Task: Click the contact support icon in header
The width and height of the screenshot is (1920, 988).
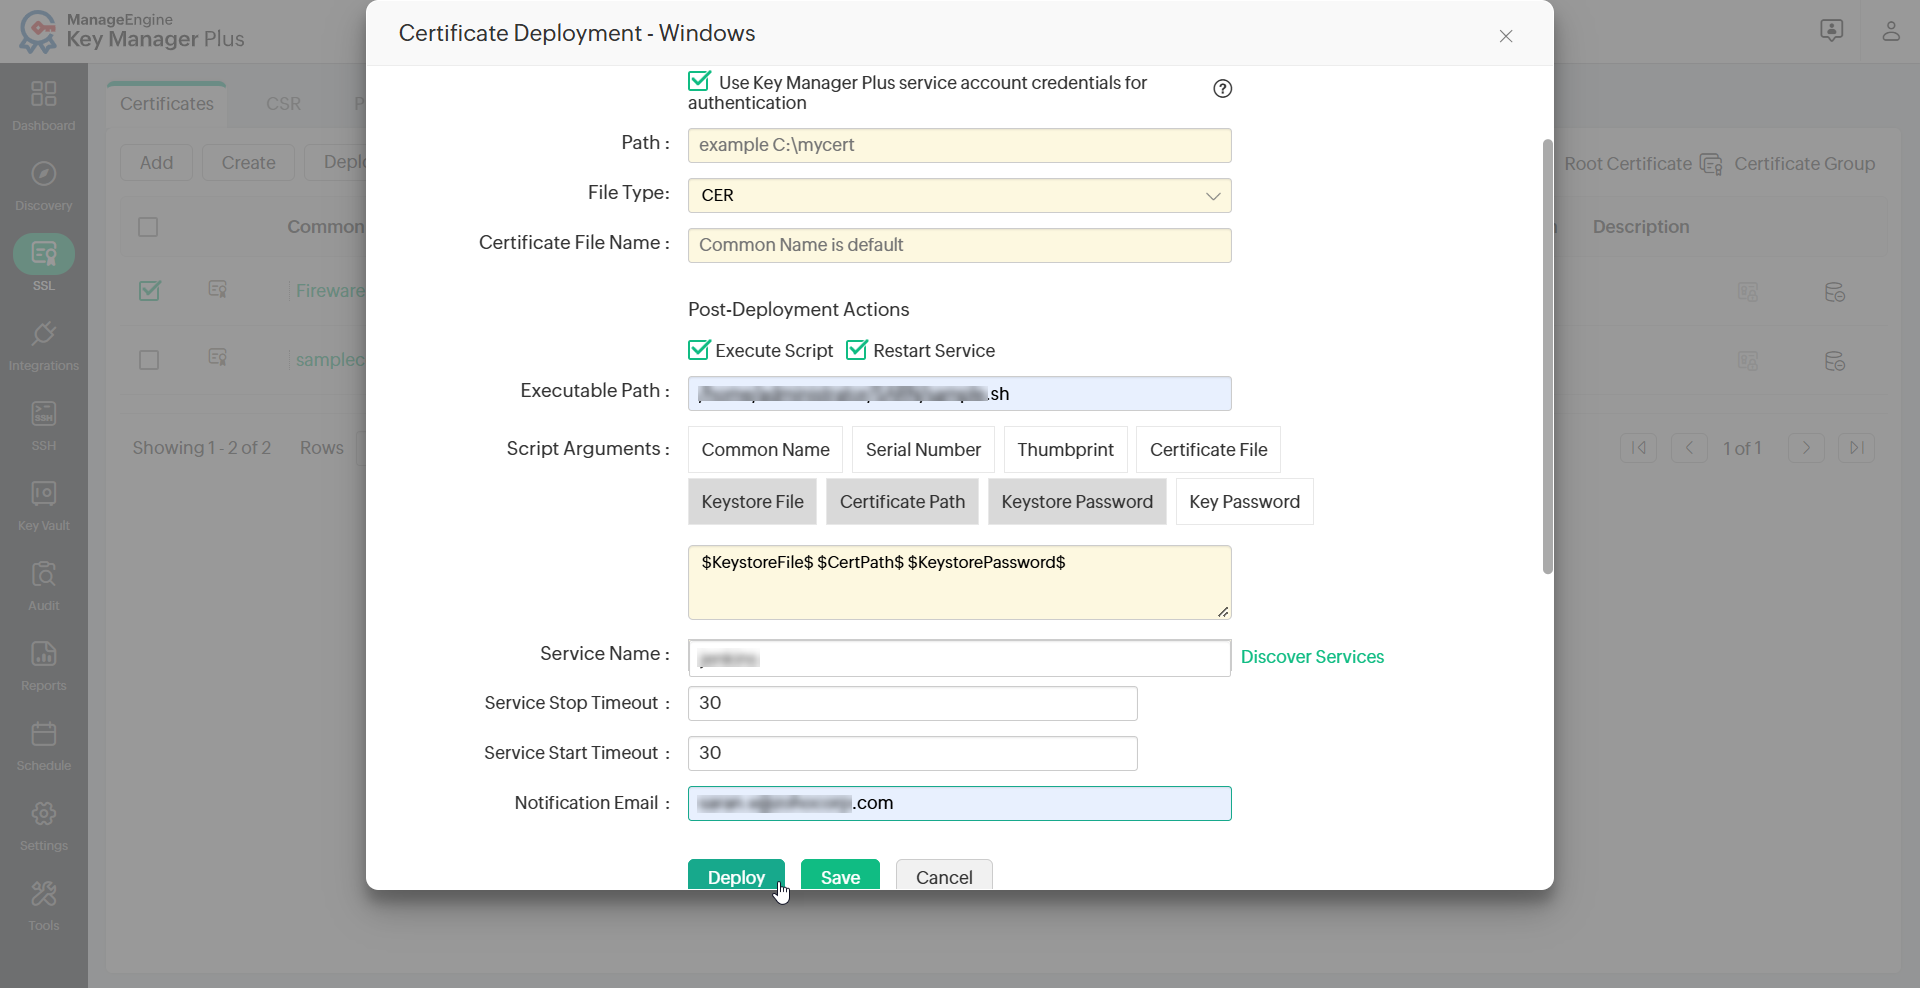Action: point(1831,31)
